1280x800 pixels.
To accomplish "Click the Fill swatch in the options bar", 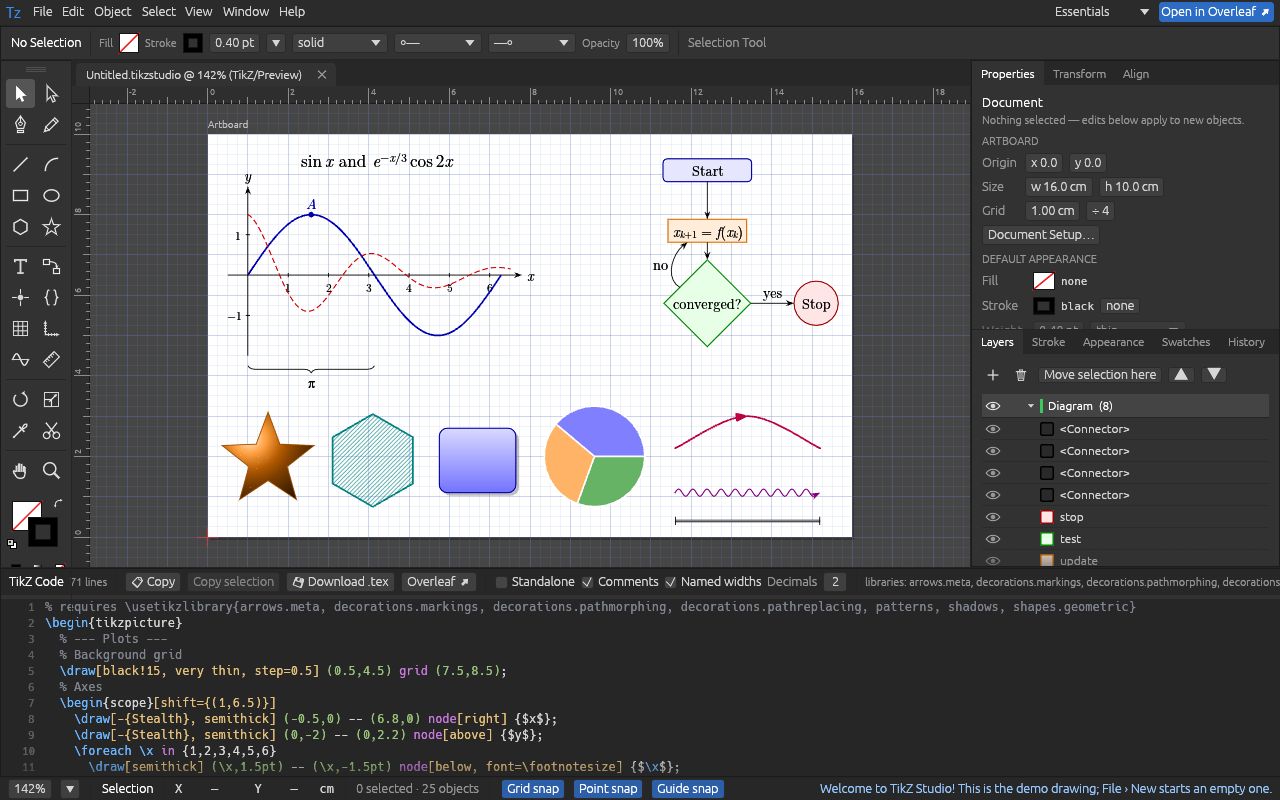I will point(129,43).
